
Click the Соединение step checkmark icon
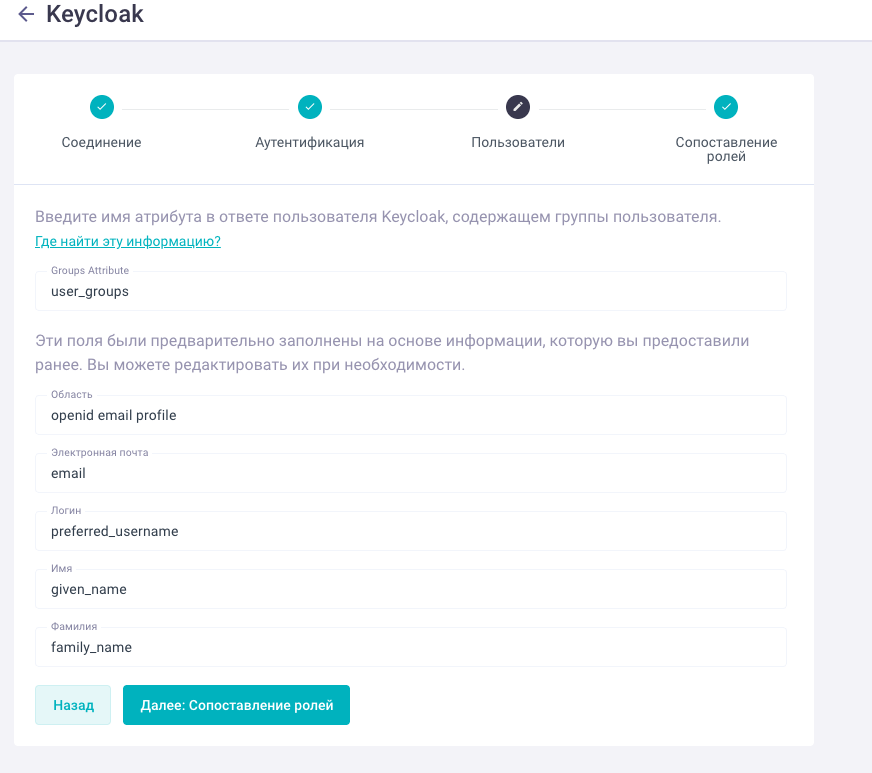click(x=102, y=107)
